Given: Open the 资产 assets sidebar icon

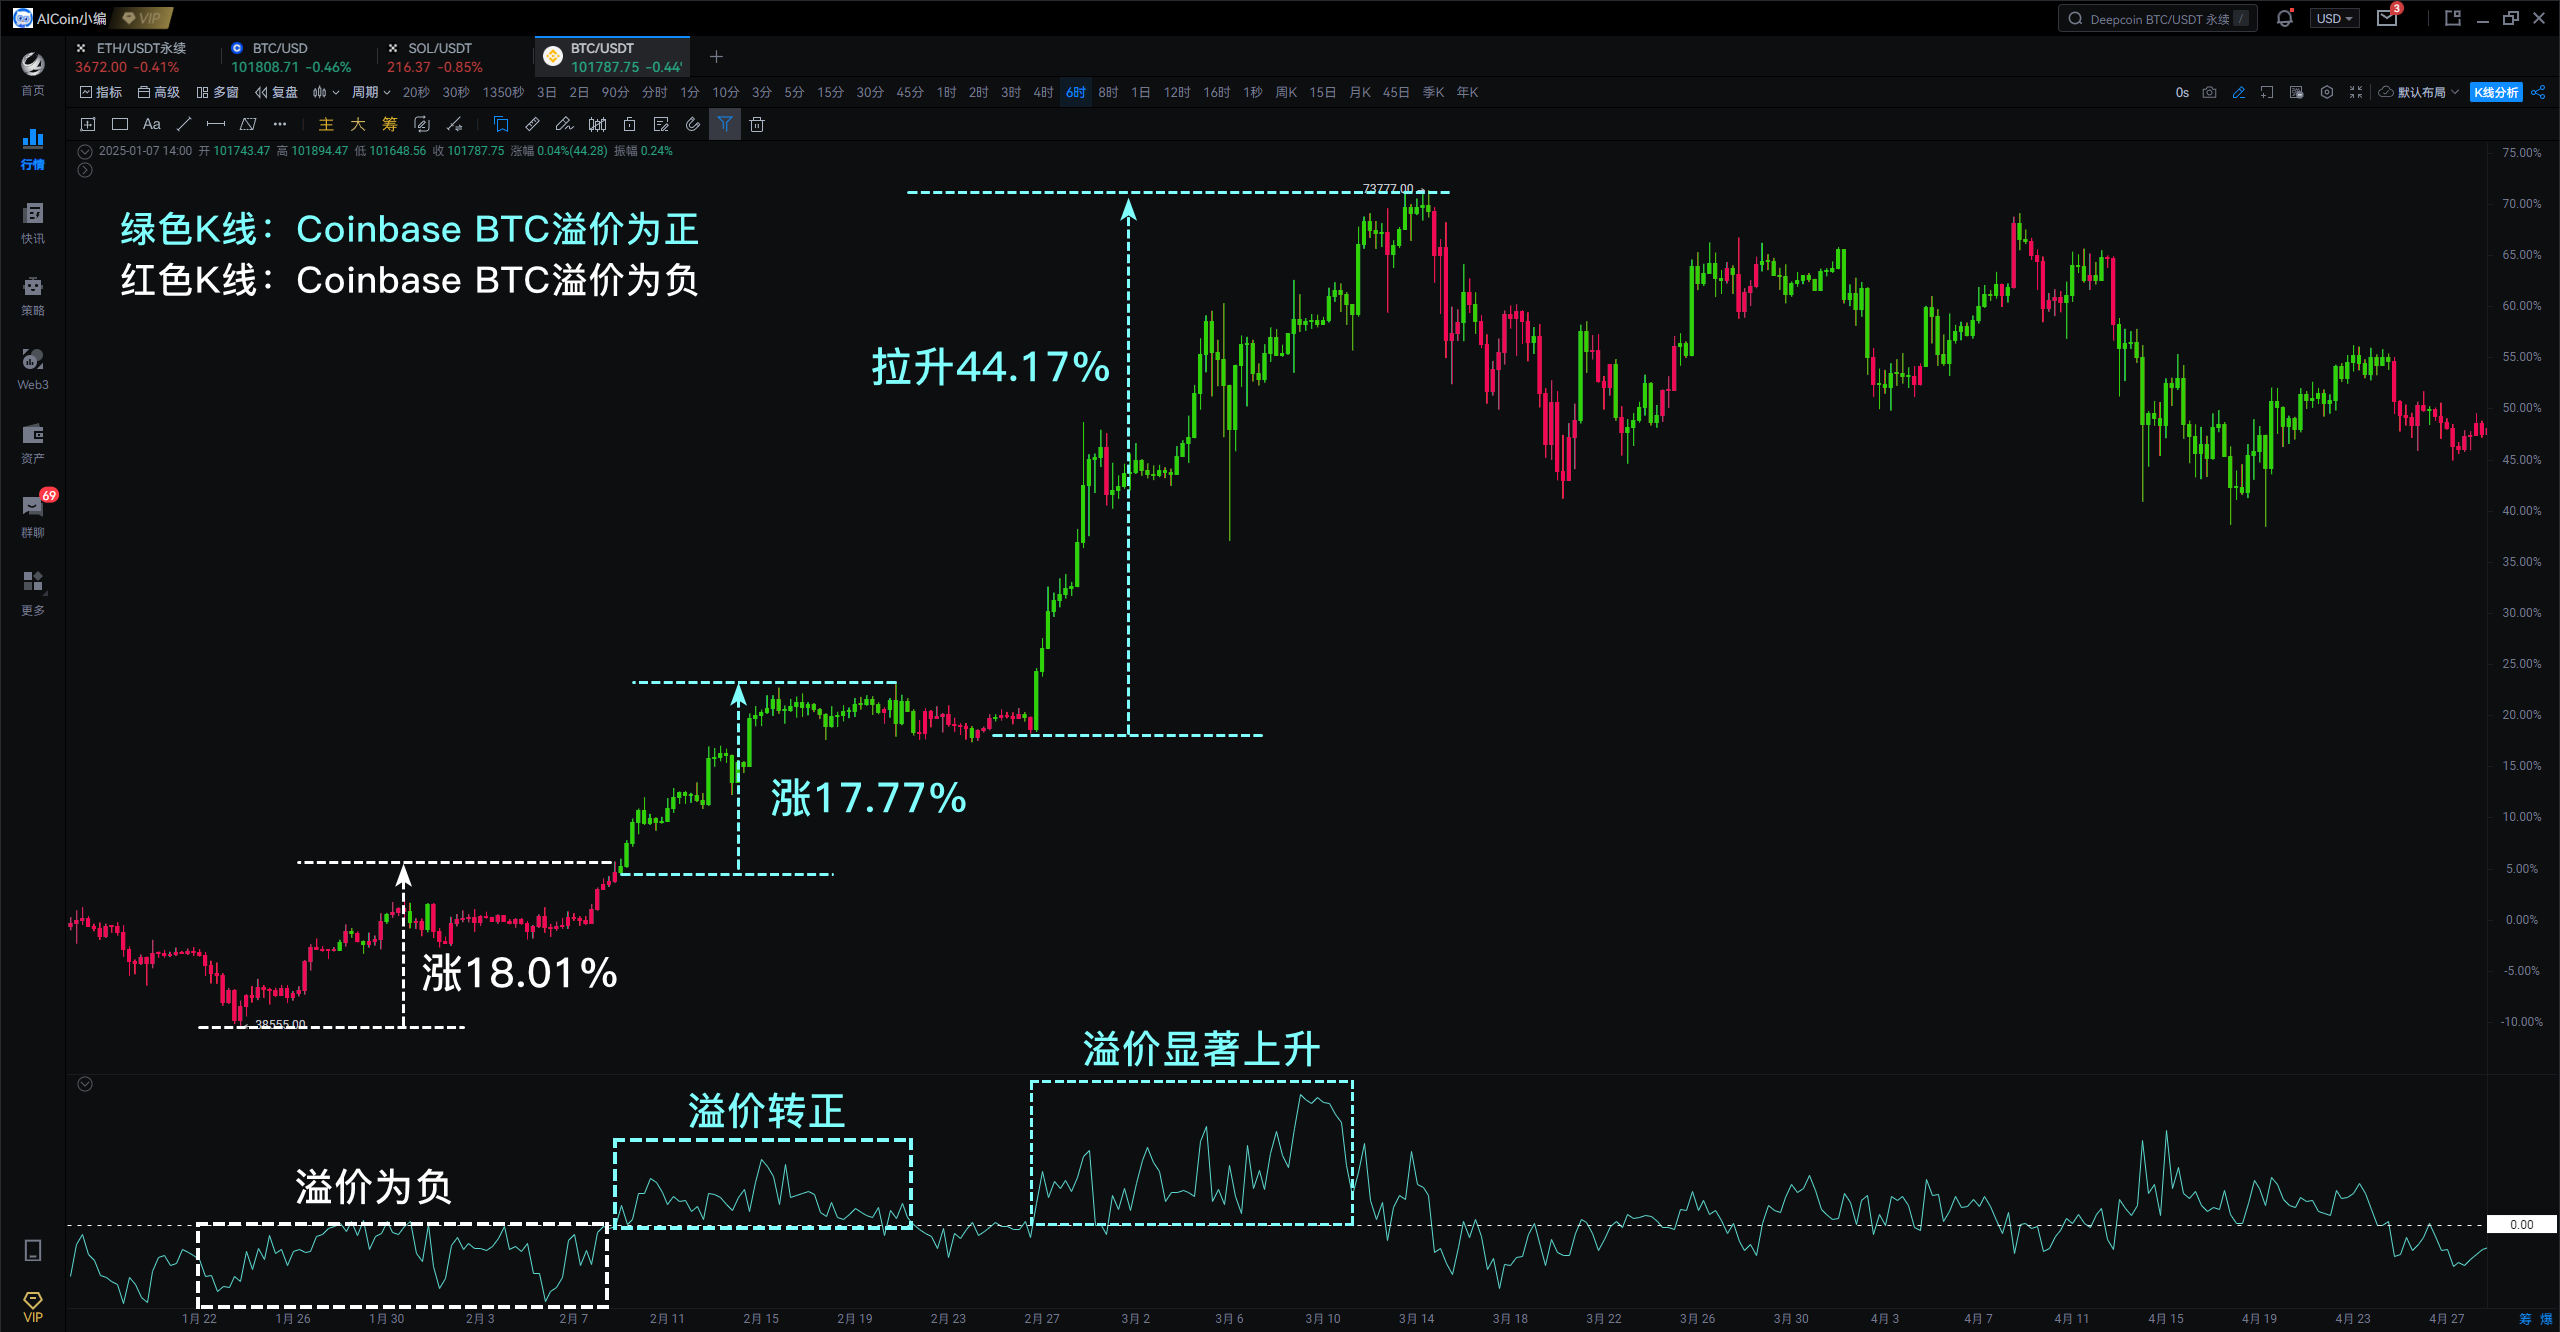Looking at the screenshot, I should tap(33, 444).
